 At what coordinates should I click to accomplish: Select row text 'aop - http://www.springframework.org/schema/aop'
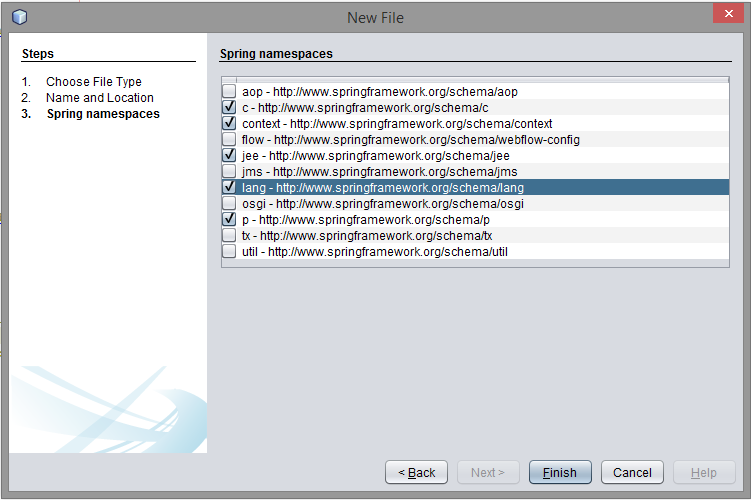click(379, 91)
